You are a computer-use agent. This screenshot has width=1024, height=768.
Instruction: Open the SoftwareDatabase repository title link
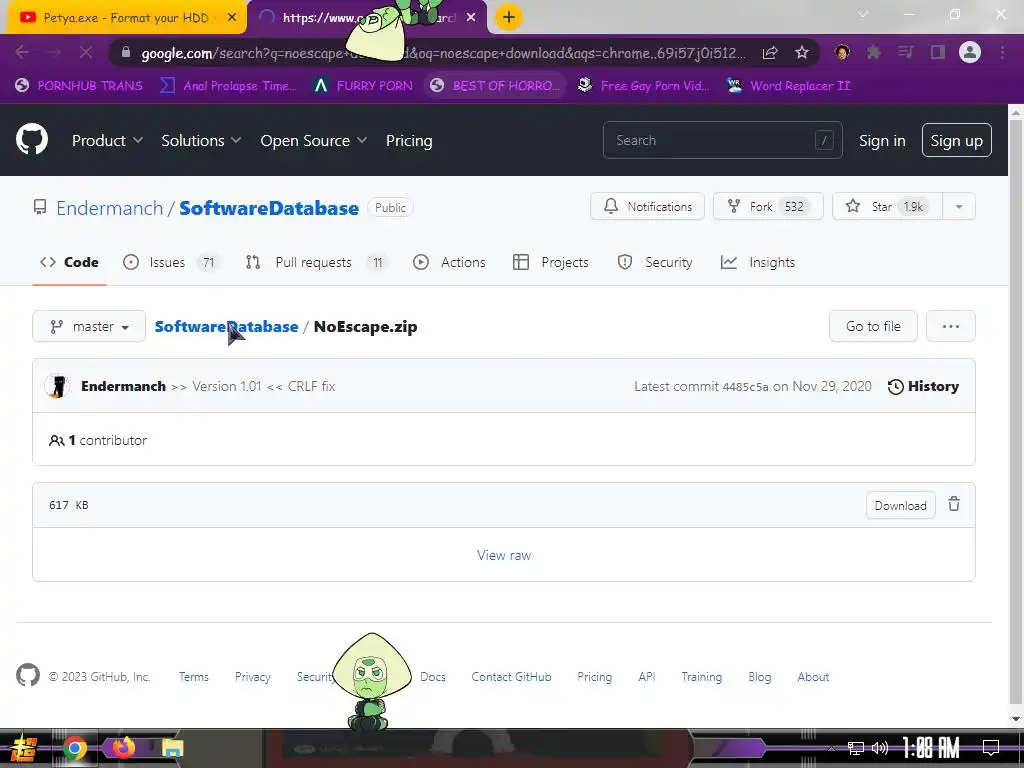coord(269,208)
